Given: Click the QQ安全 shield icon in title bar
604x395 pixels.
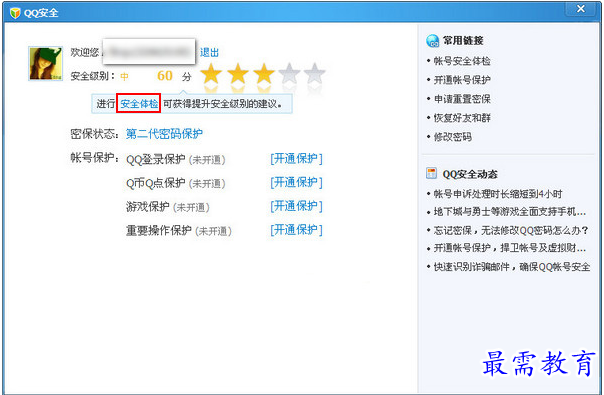Looking at the screenshot, I should (15, 13).
